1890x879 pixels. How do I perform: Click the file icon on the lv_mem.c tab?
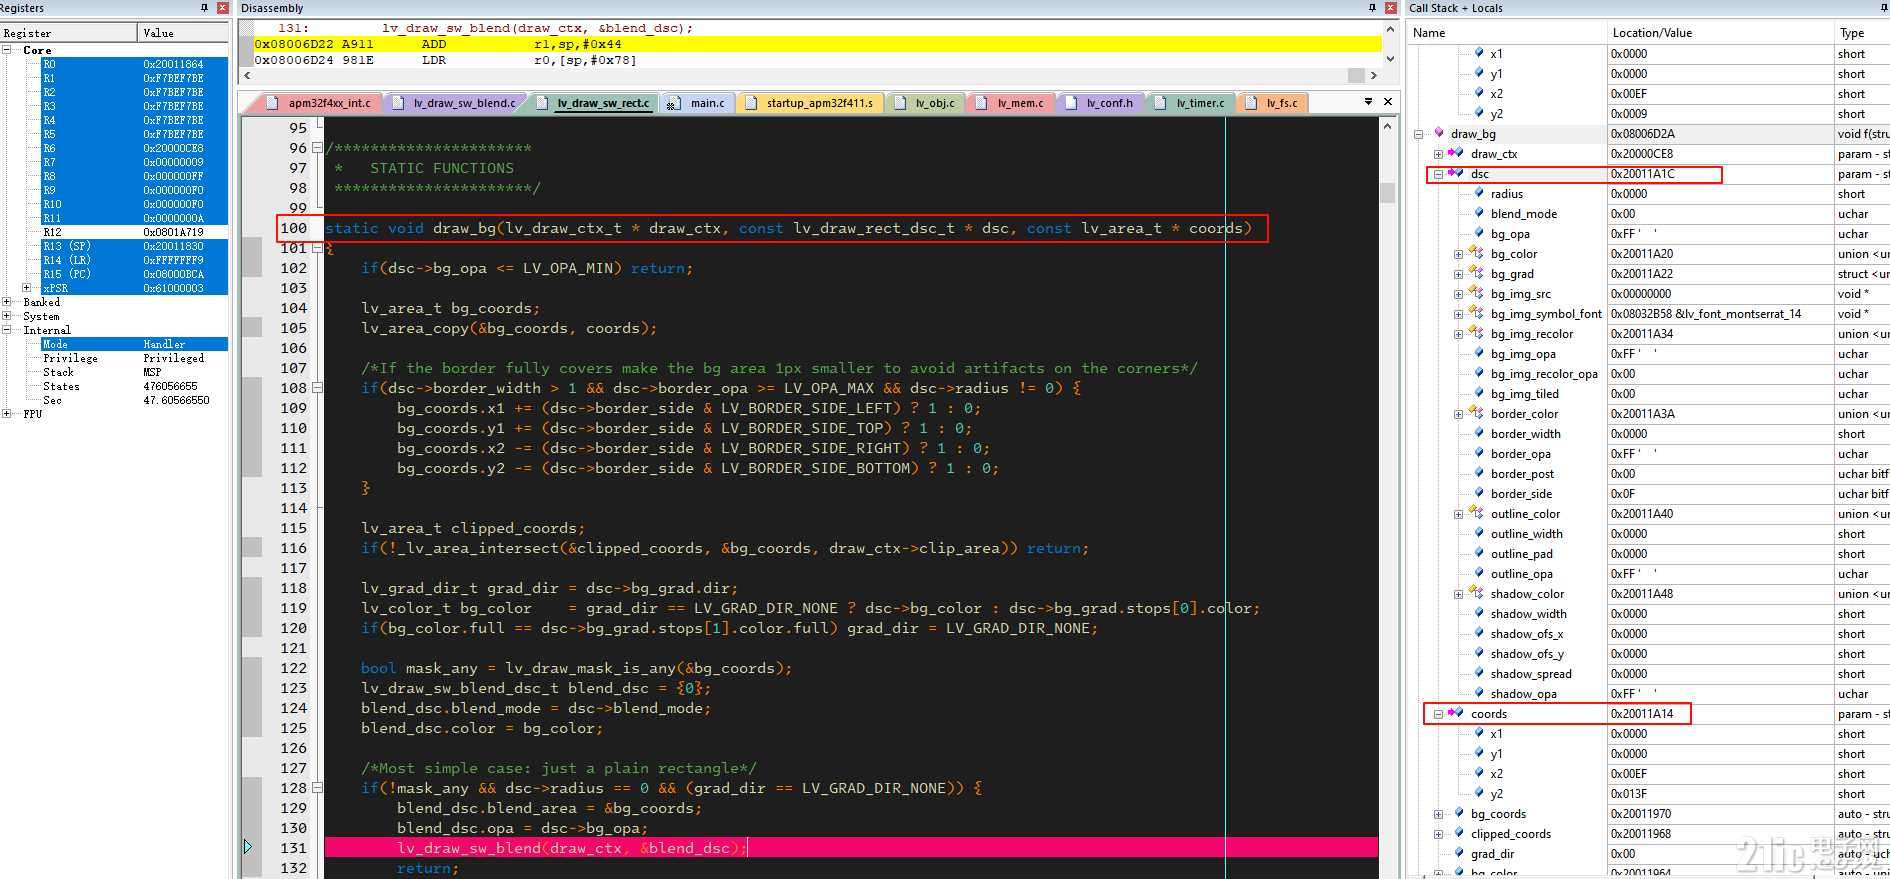tap(981, 103)
